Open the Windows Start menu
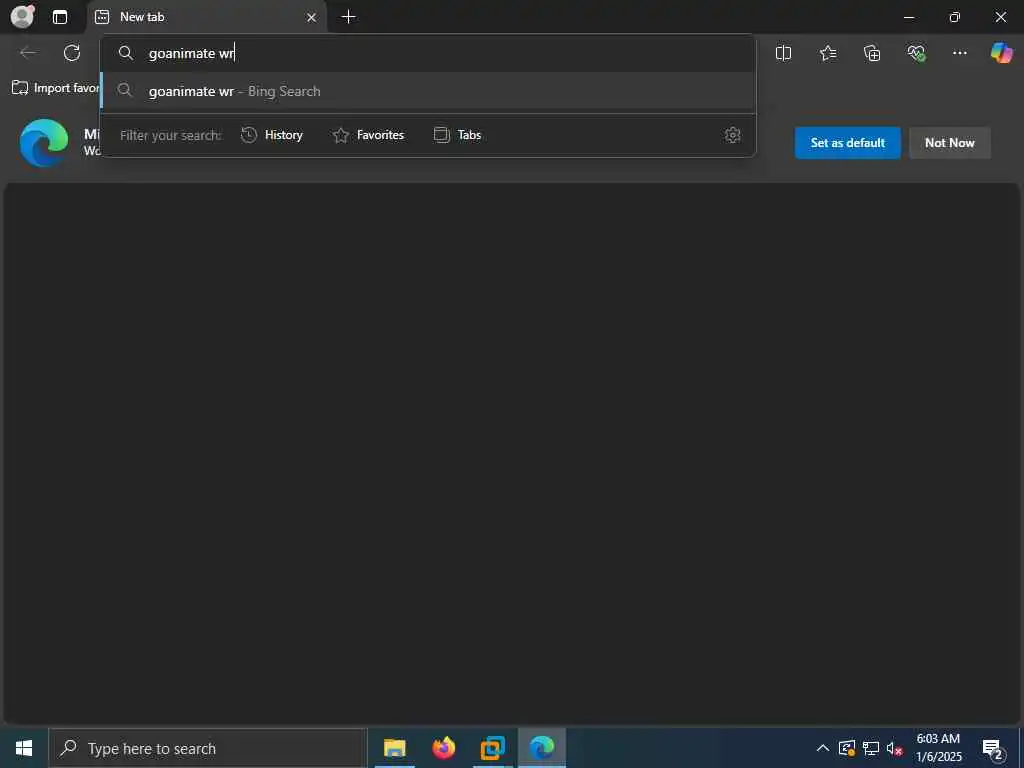Viewport: 1024px width, 768px height. click(24, 748)
